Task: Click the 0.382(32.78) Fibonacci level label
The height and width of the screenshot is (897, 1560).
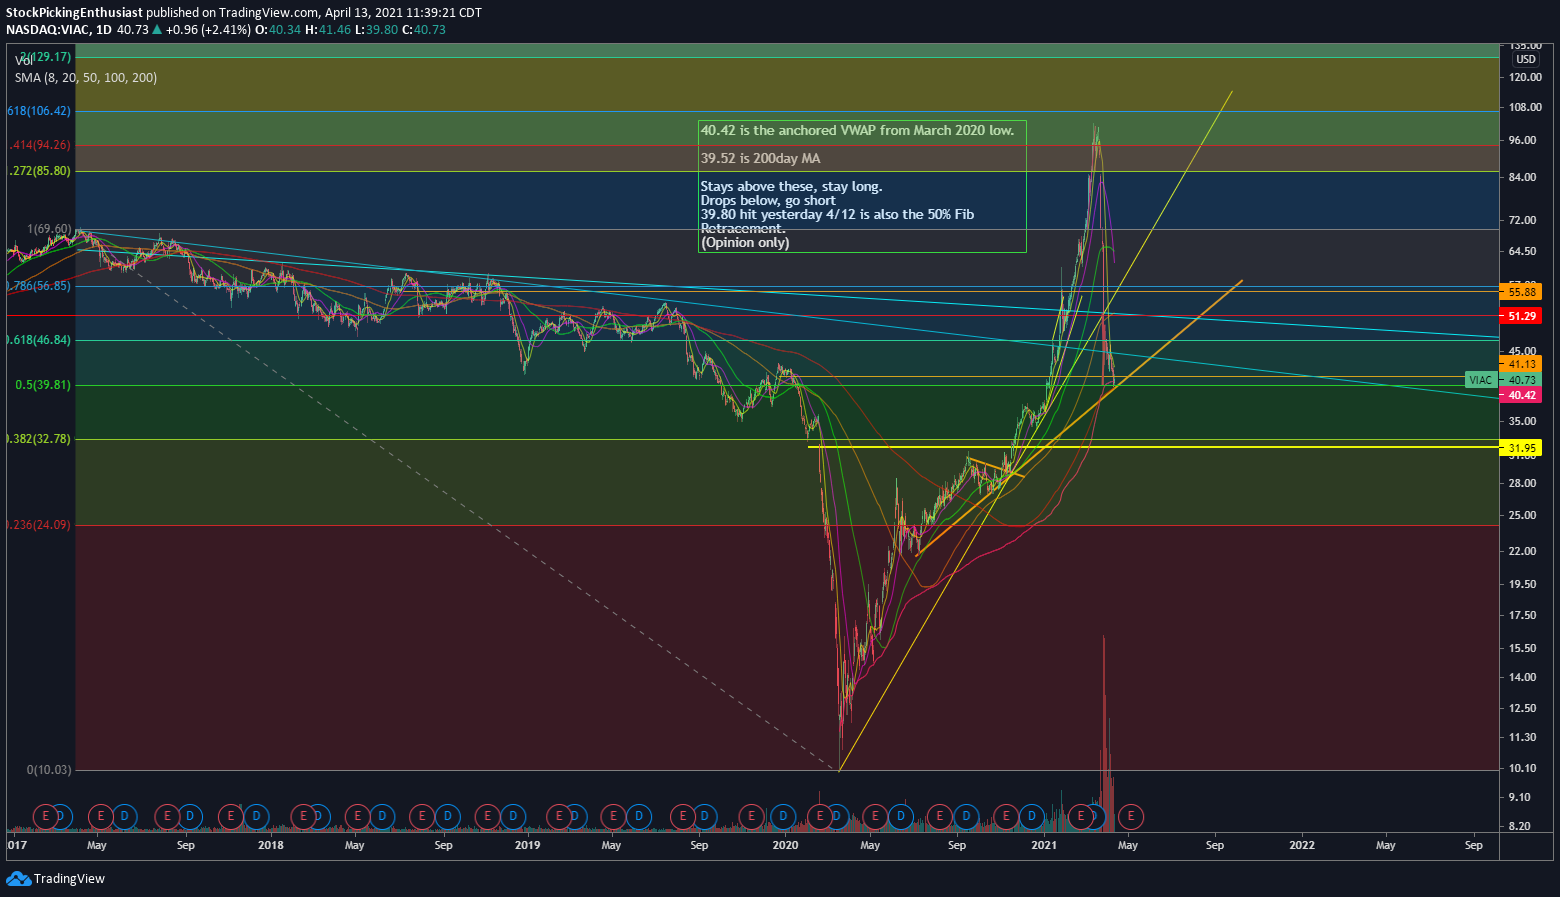Action: tap(39, 439)
